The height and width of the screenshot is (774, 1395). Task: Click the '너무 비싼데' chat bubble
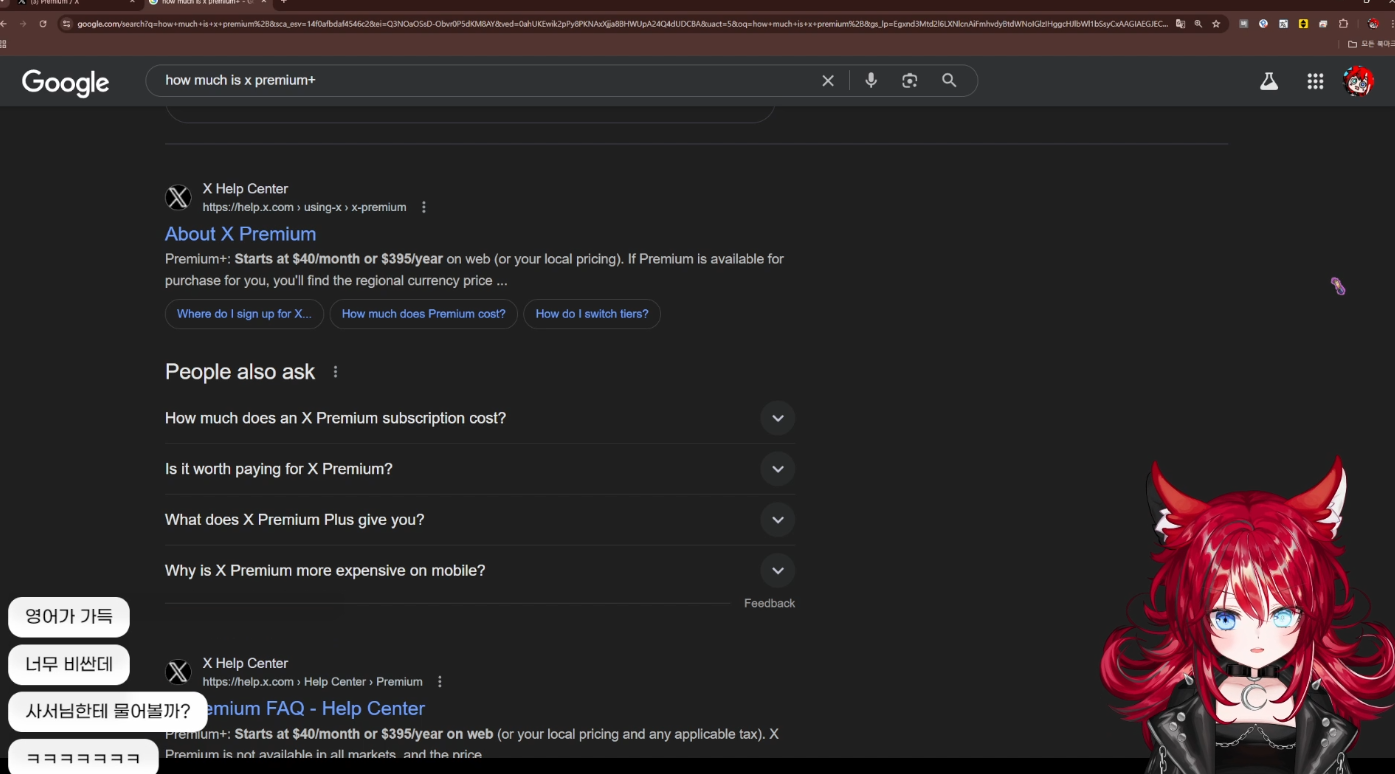tap(69, 664)
